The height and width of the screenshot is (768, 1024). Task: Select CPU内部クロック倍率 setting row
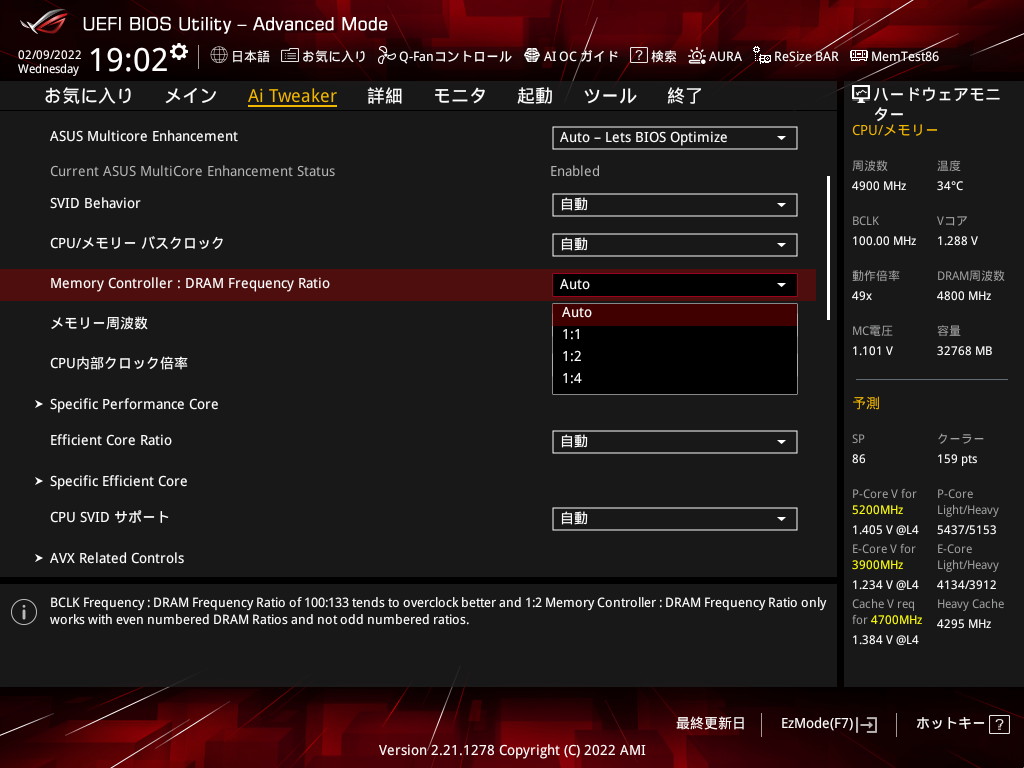119,363
